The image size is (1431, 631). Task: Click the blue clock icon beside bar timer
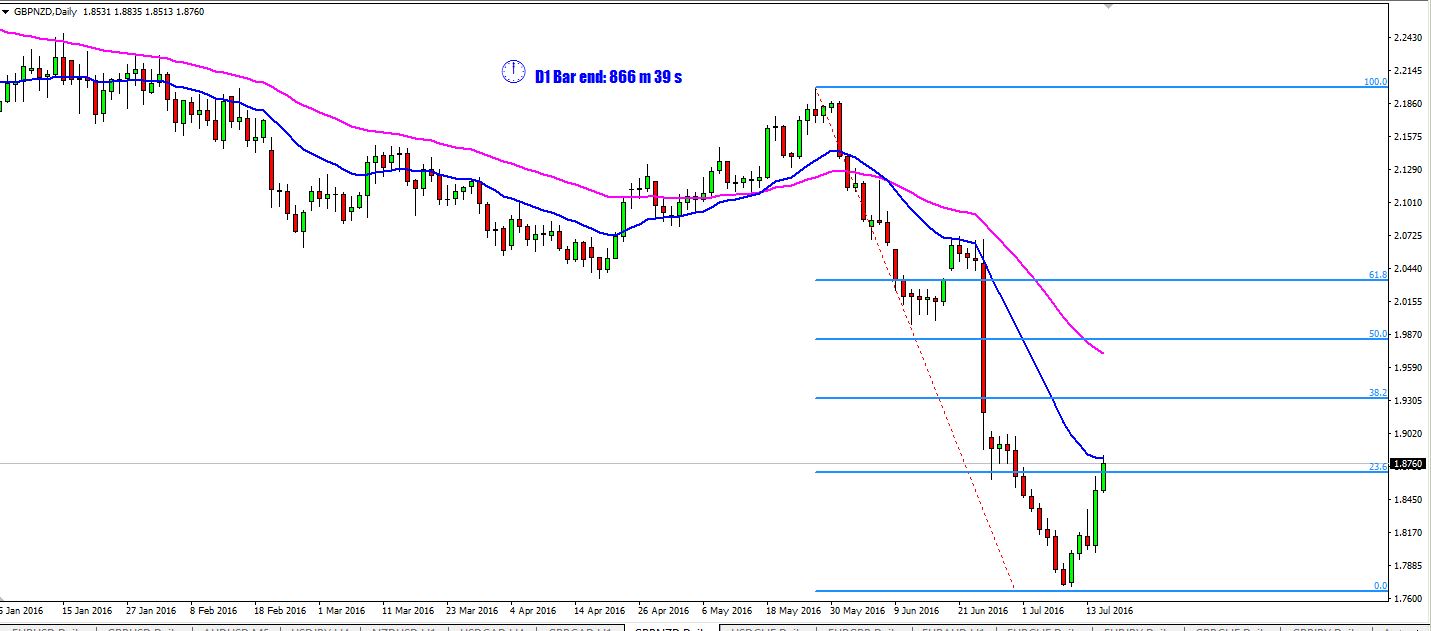coord(513,71)
